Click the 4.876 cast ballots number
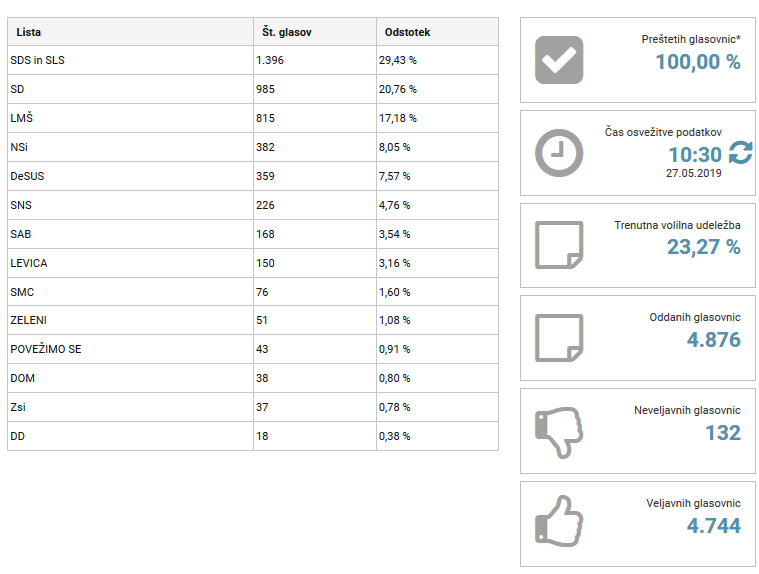 (713, 340)
